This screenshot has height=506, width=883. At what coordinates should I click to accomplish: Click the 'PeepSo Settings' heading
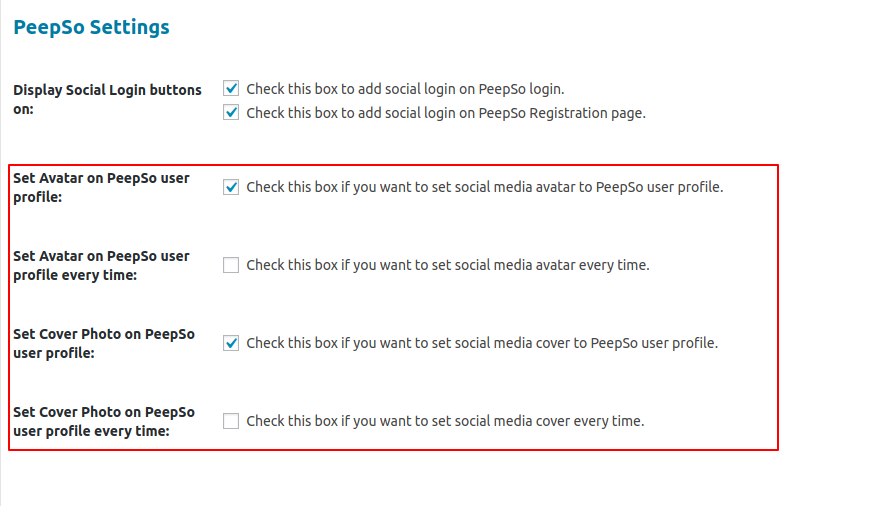pos(91,28)
